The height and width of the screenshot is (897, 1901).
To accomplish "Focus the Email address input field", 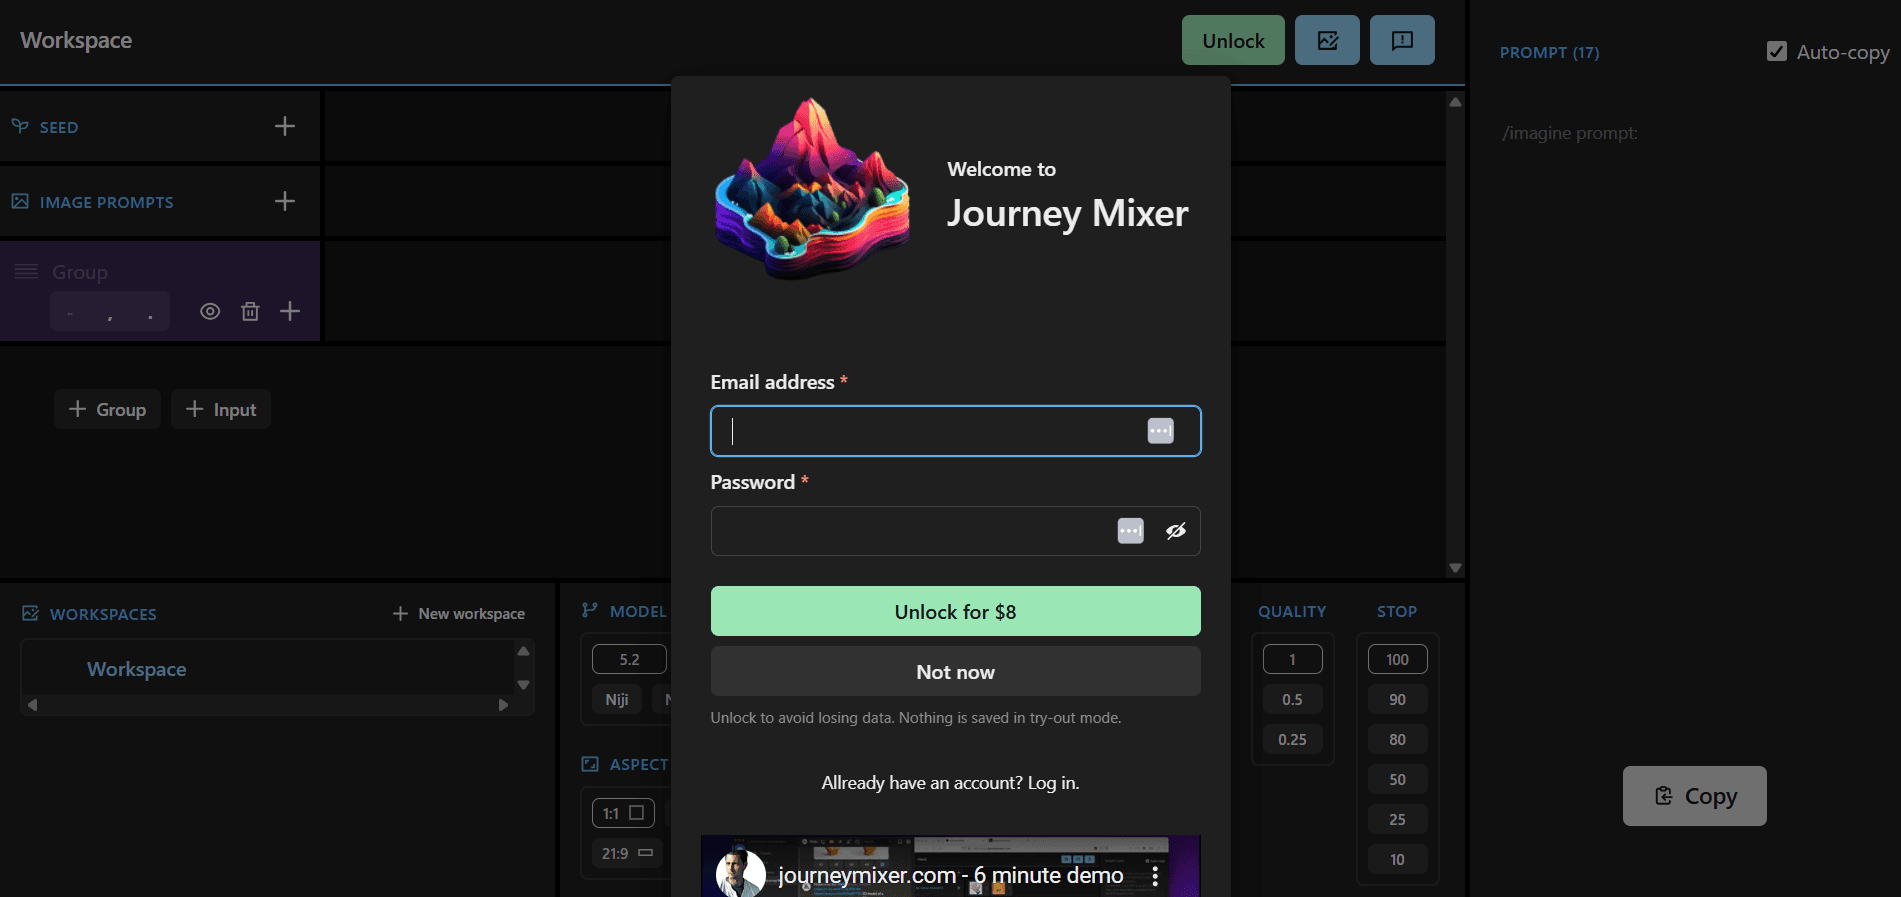I will (955, 431).
